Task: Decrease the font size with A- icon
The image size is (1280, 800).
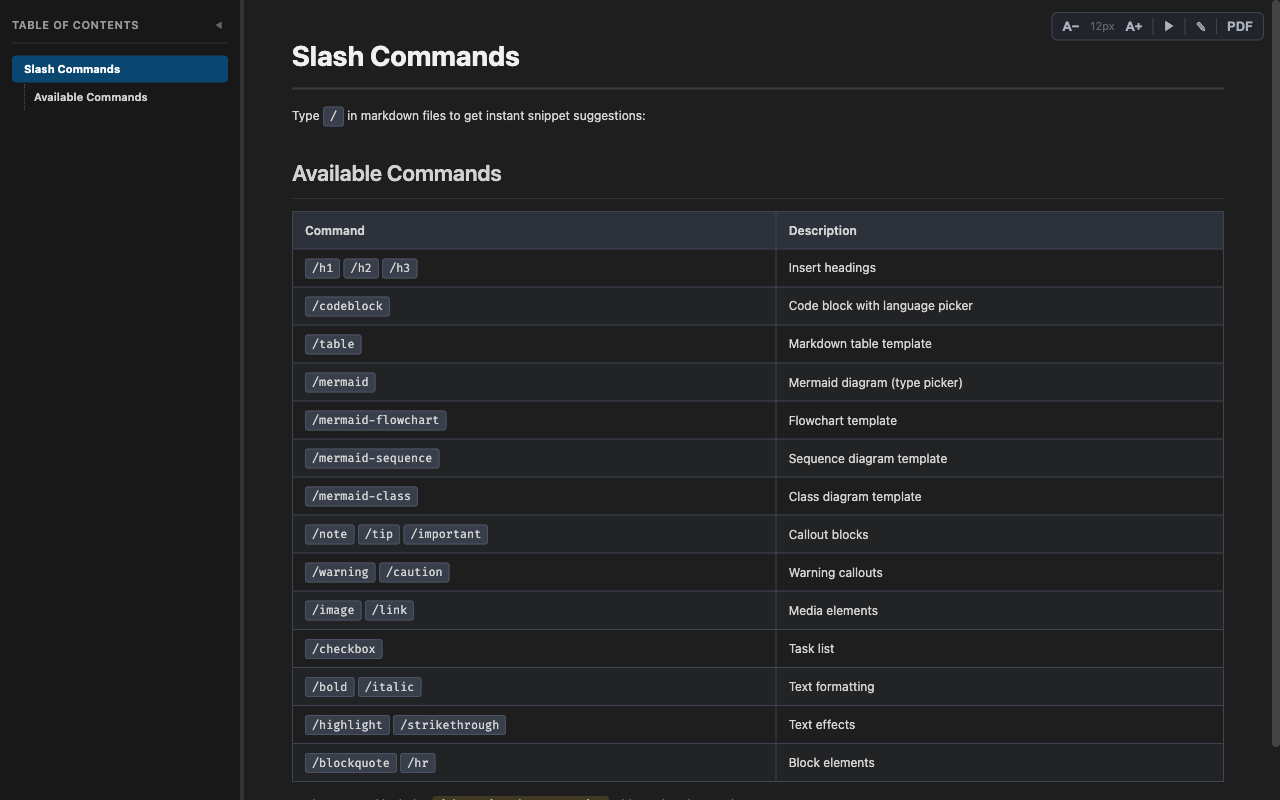Action: tap(1070, 26)
